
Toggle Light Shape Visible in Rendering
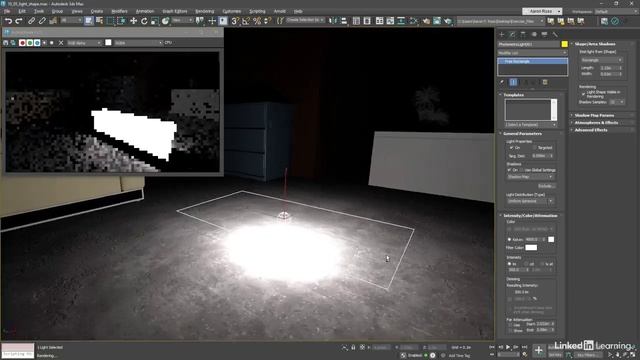point(583,94)
